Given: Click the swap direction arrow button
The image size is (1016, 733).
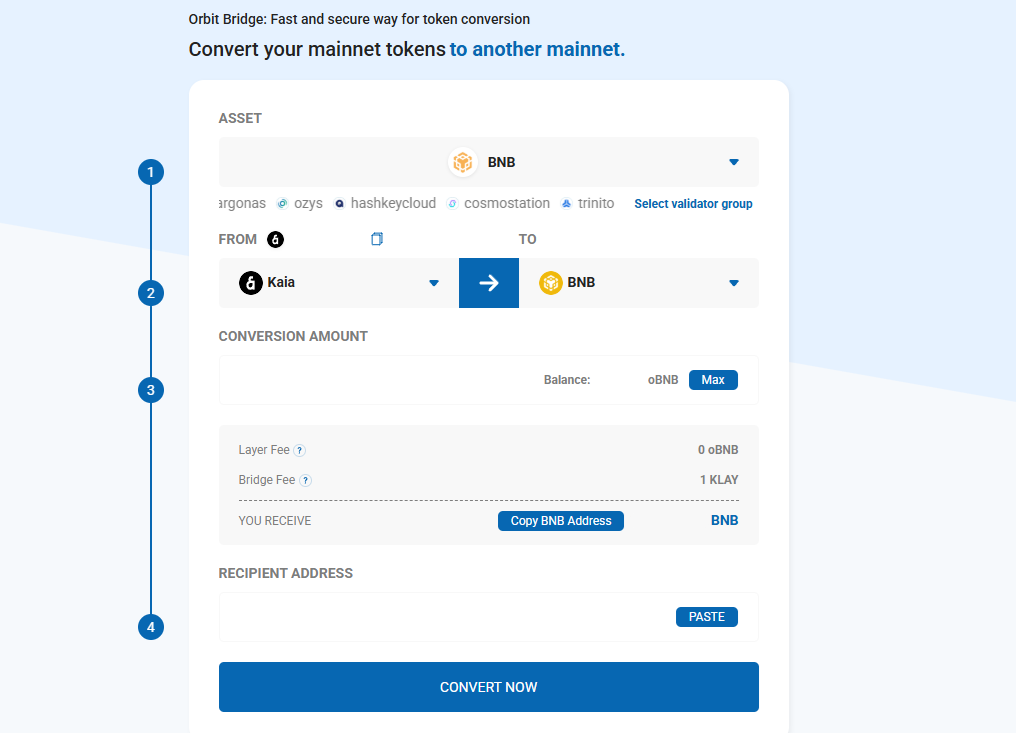Looking at the screenshot, I should [489, 283].
